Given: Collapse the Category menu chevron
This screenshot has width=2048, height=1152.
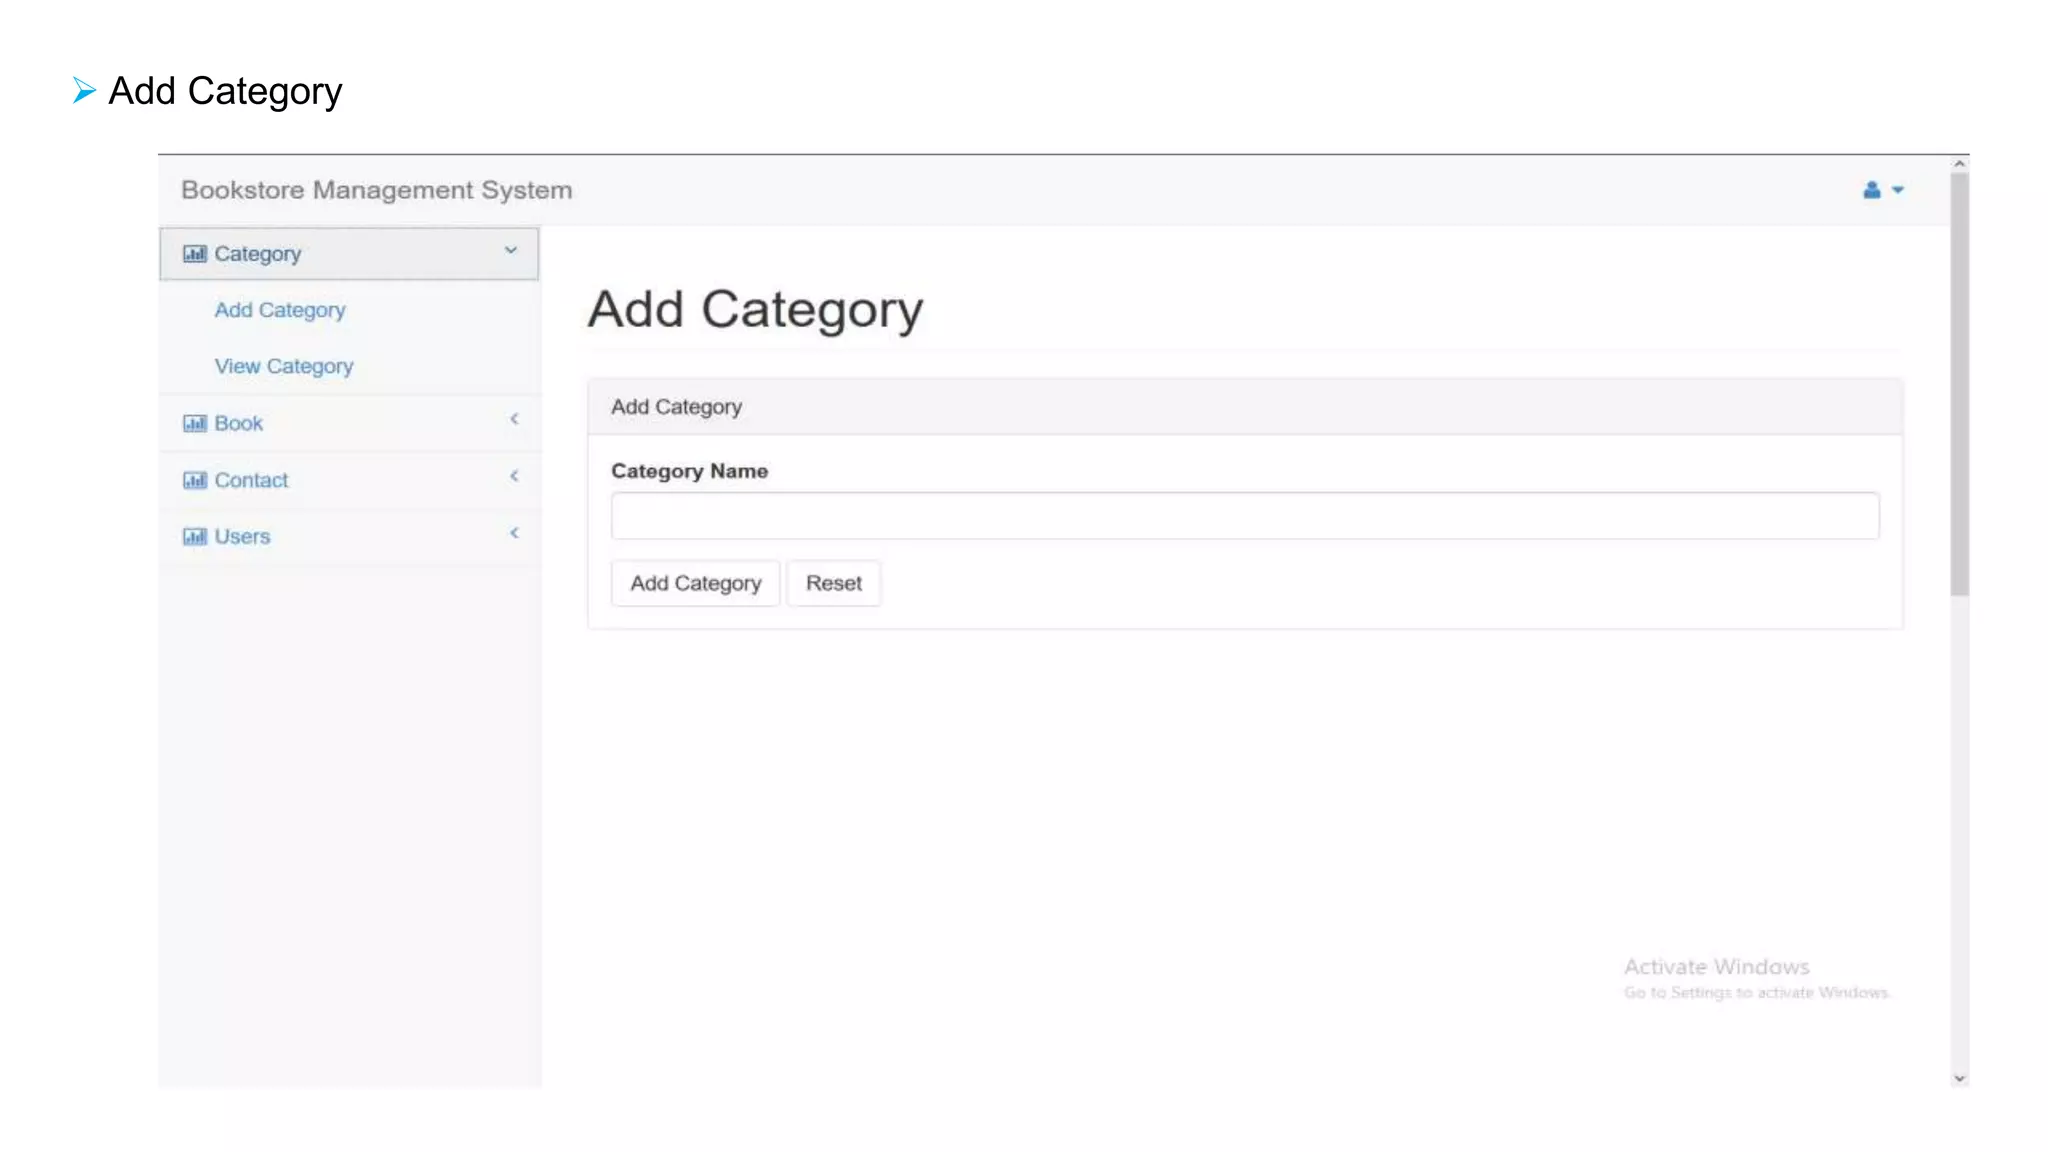Looking at the screenshot, I should 511,250.
